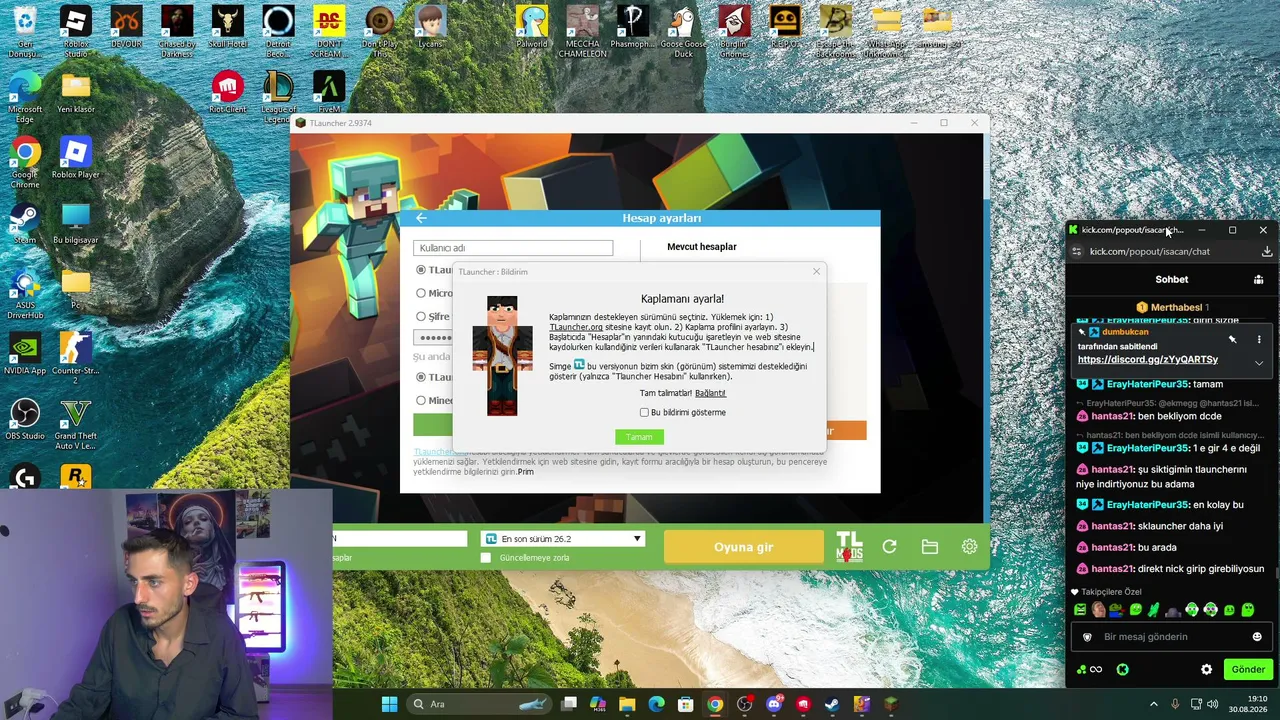Click the green Kick logo button below chat
This screenshot has width=1280, height=720.
[1122, 670]
